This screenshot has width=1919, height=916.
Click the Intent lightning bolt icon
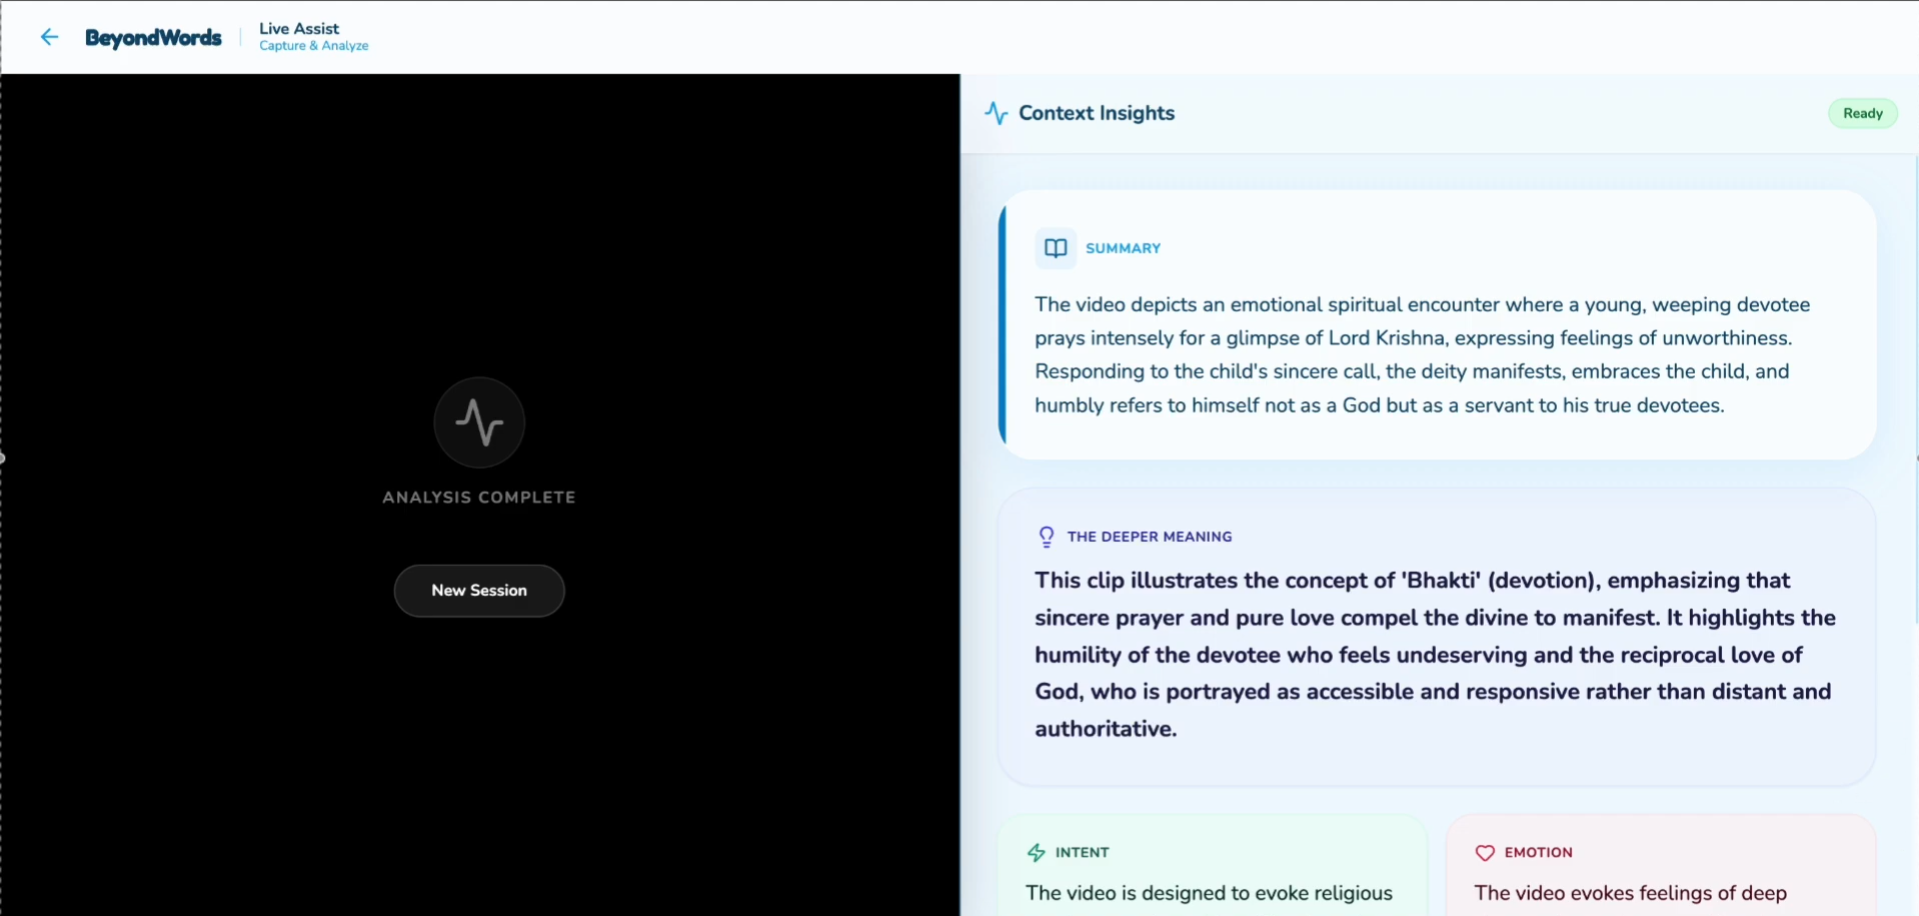coord(1036,853)
